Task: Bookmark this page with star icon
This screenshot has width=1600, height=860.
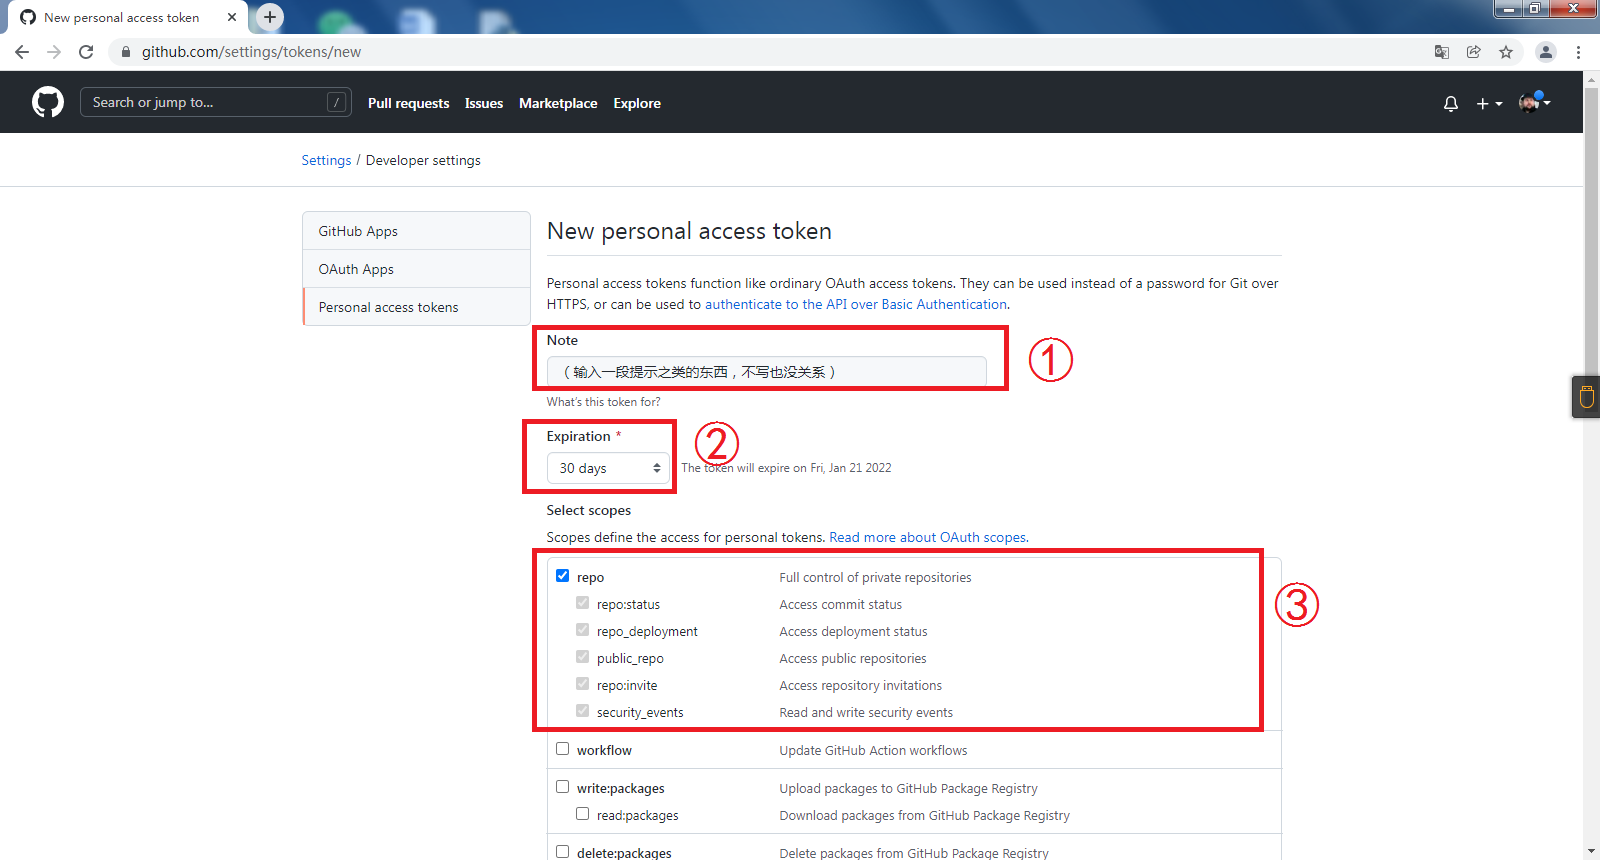Action: coord(1506,52)
